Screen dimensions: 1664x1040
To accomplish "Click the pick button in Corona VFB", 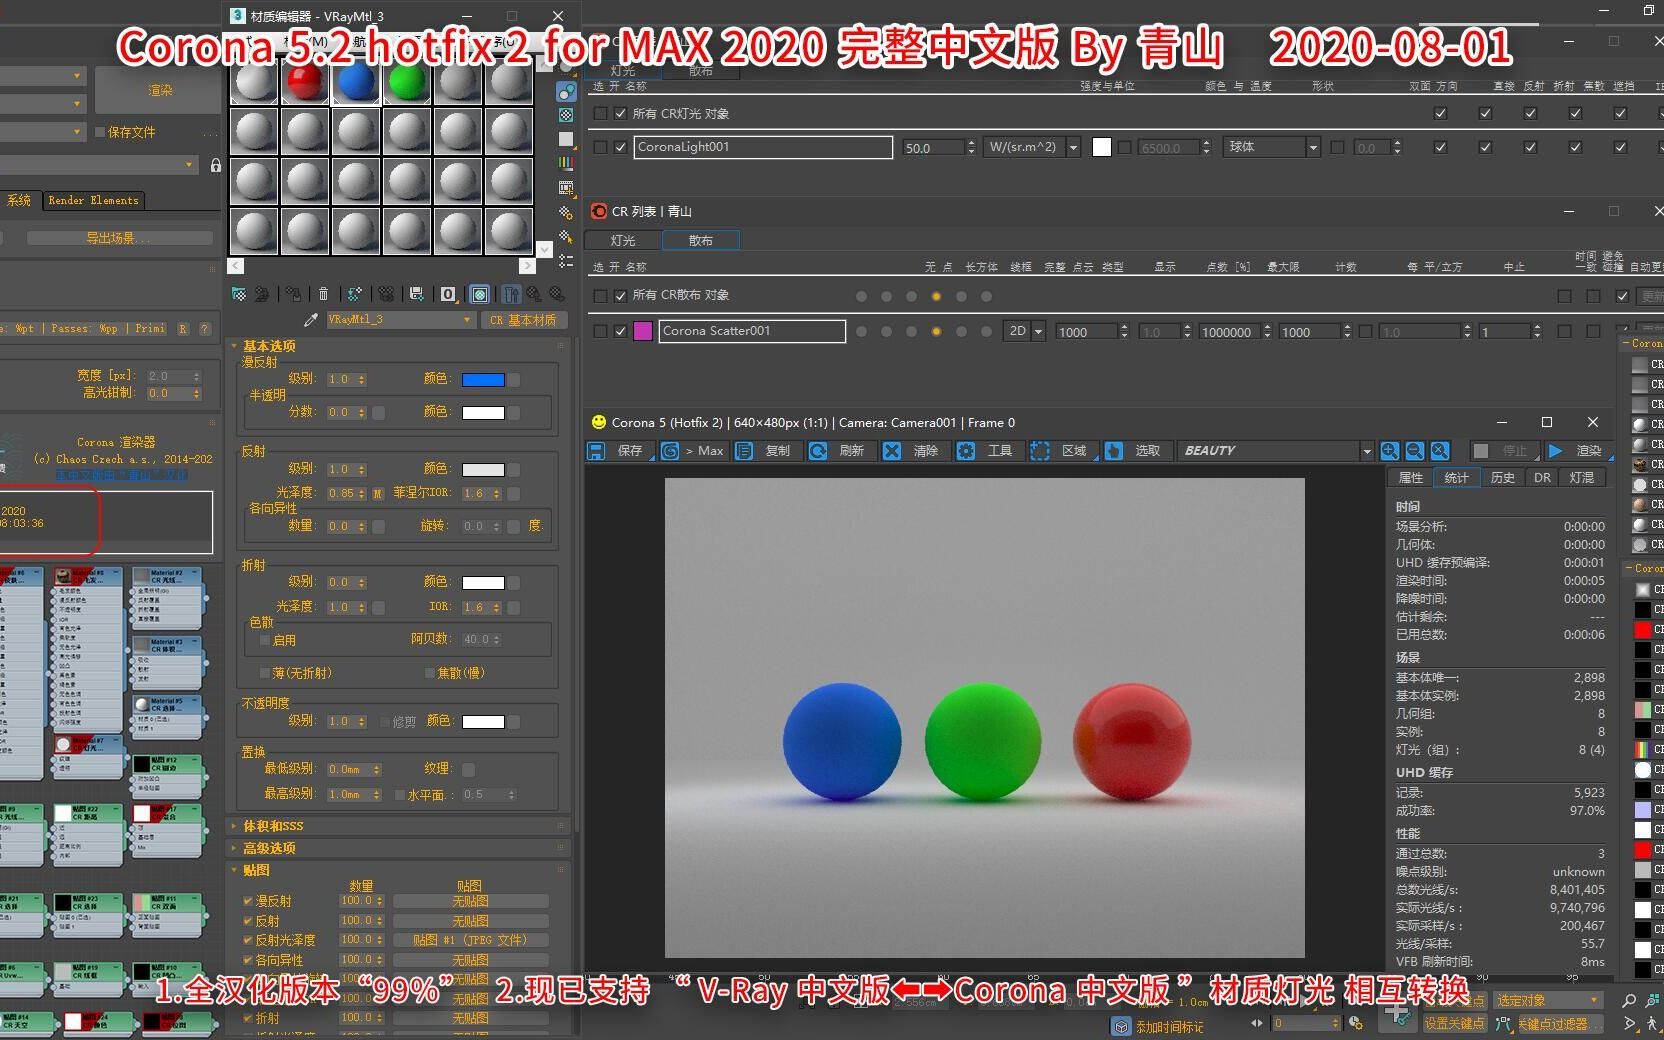I will click(1137, 451).
